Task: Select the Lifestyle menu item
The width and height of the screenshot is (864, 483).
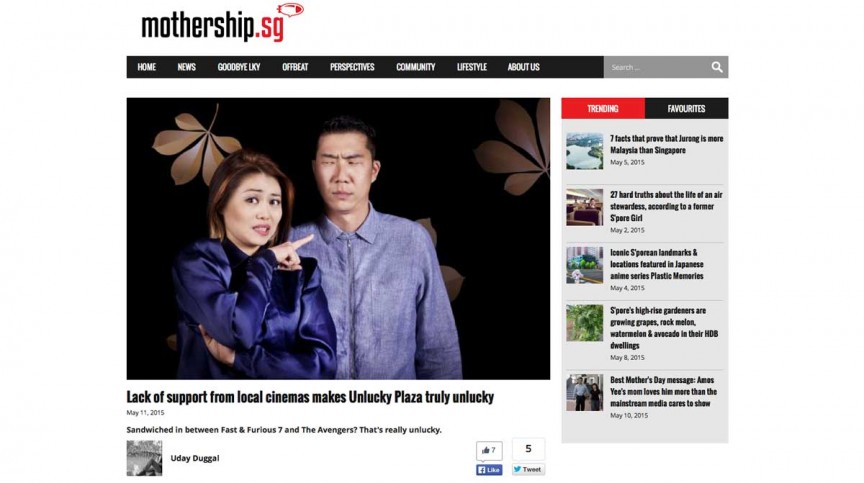Action: pos(472,67)
